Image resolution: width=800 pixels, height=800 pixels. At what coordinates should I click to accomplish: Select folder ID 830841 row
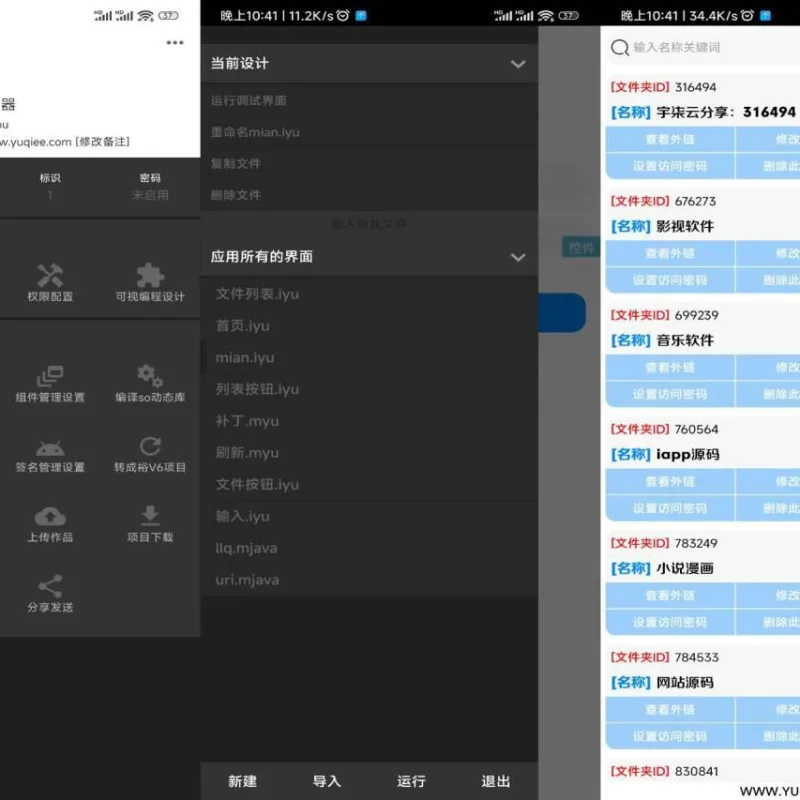pos(664,771)
